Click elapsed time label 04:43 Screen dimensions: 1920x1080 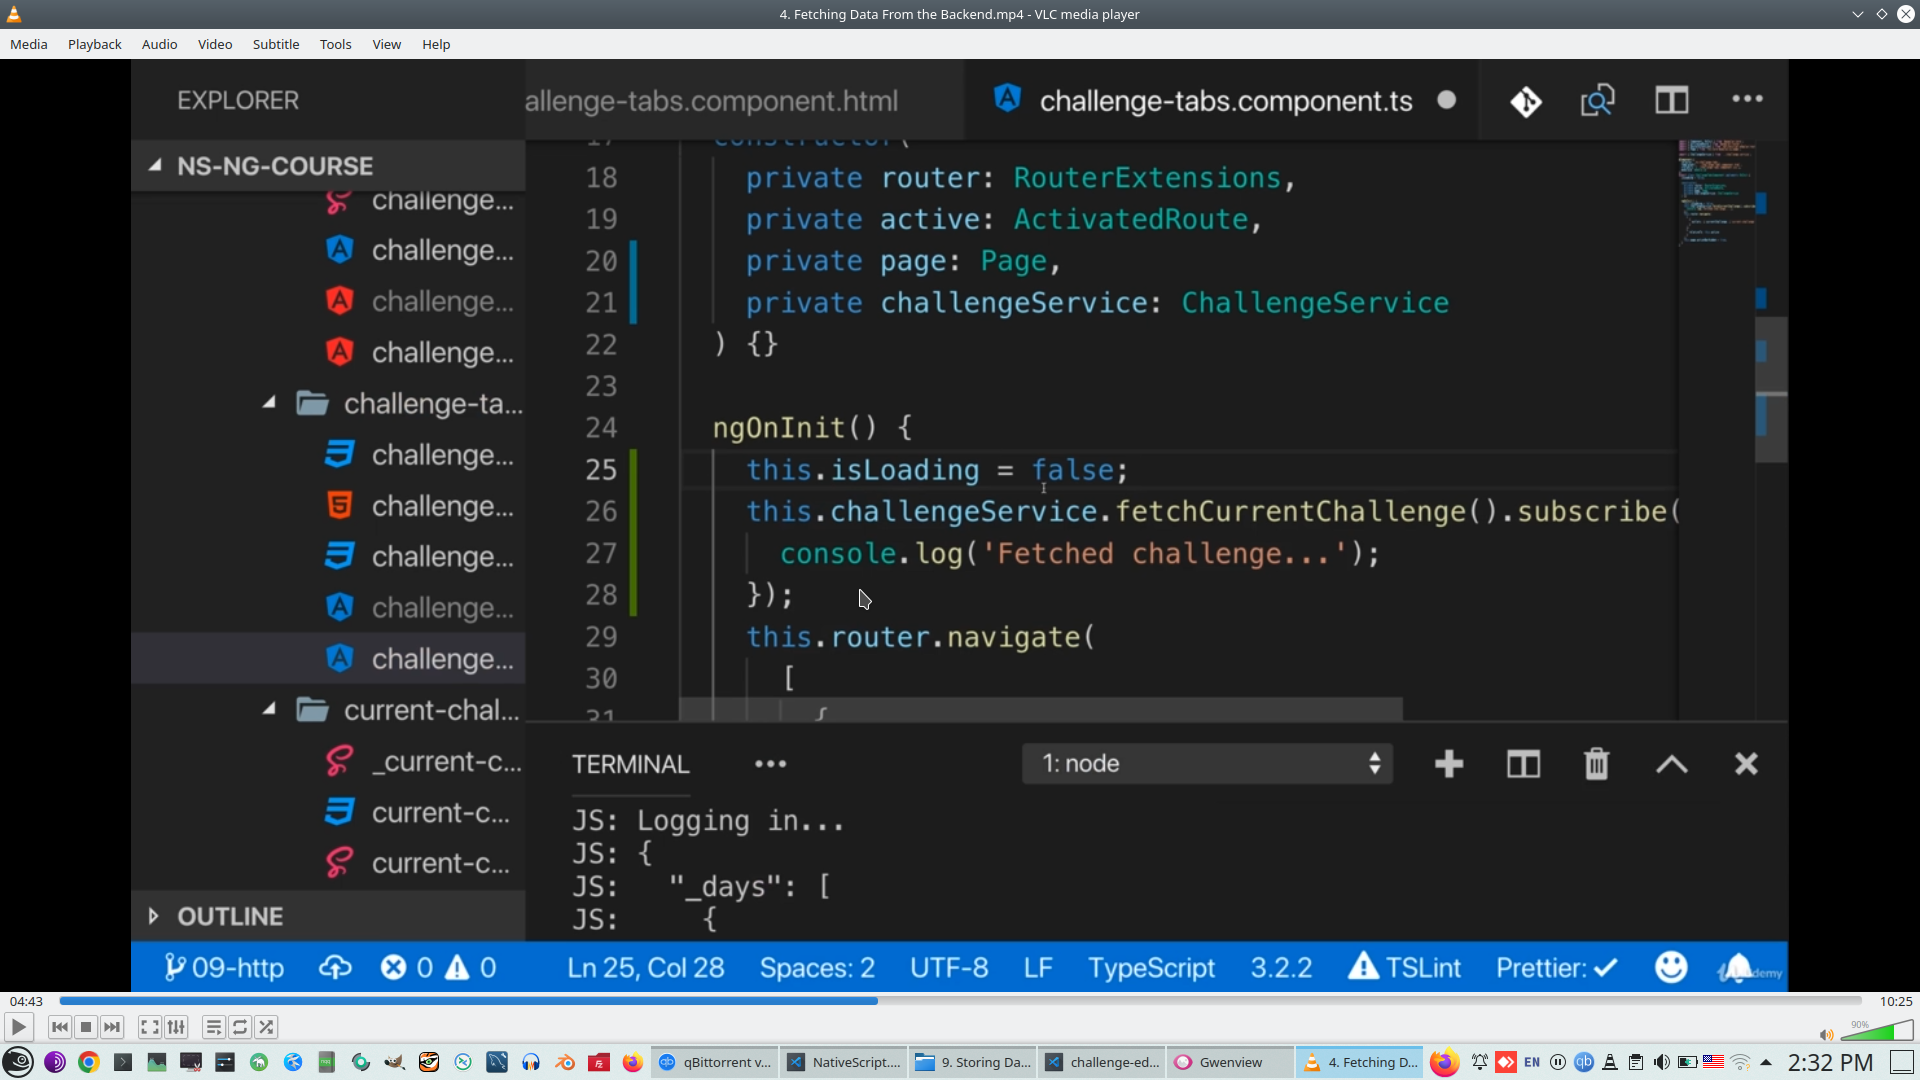coord(26,1001)
